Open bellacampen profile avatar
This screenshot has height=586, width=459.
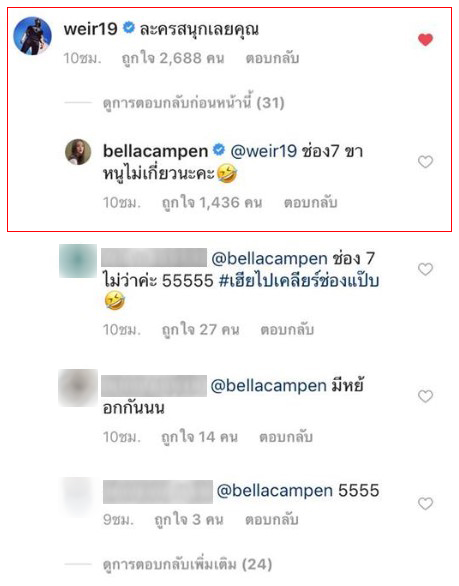[78, 152]
